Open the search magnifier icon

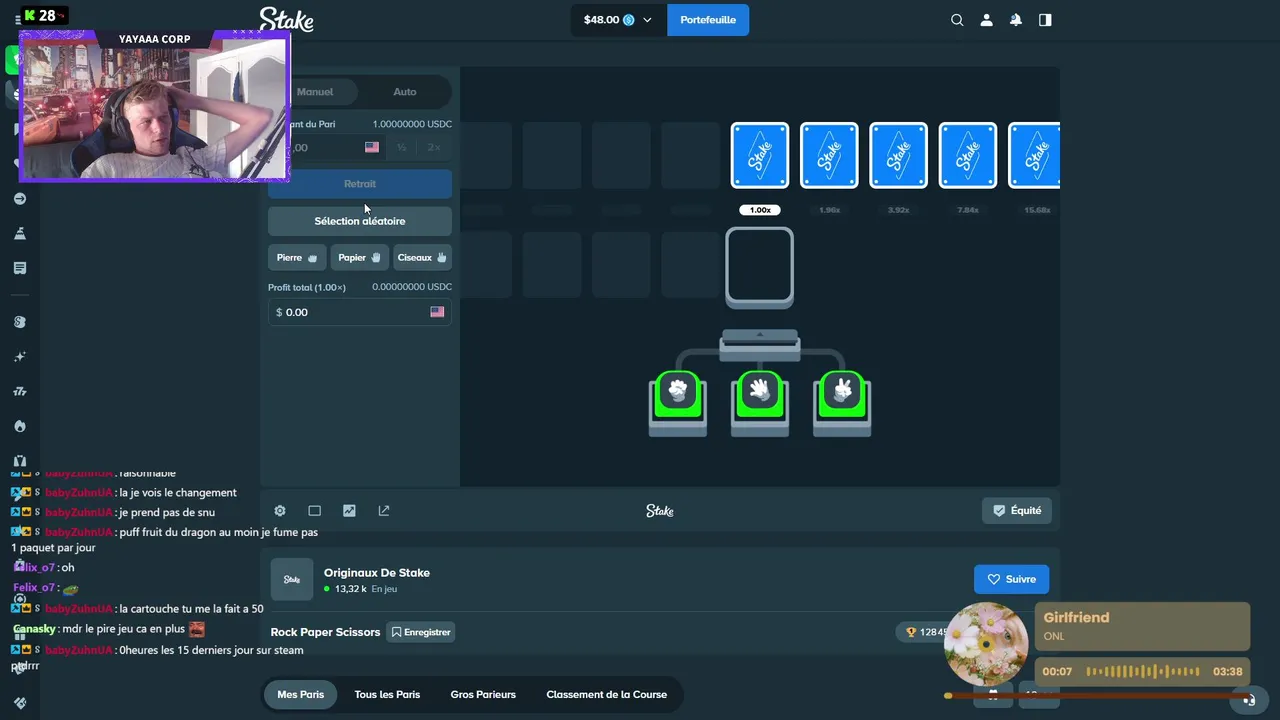coord(957,20)
